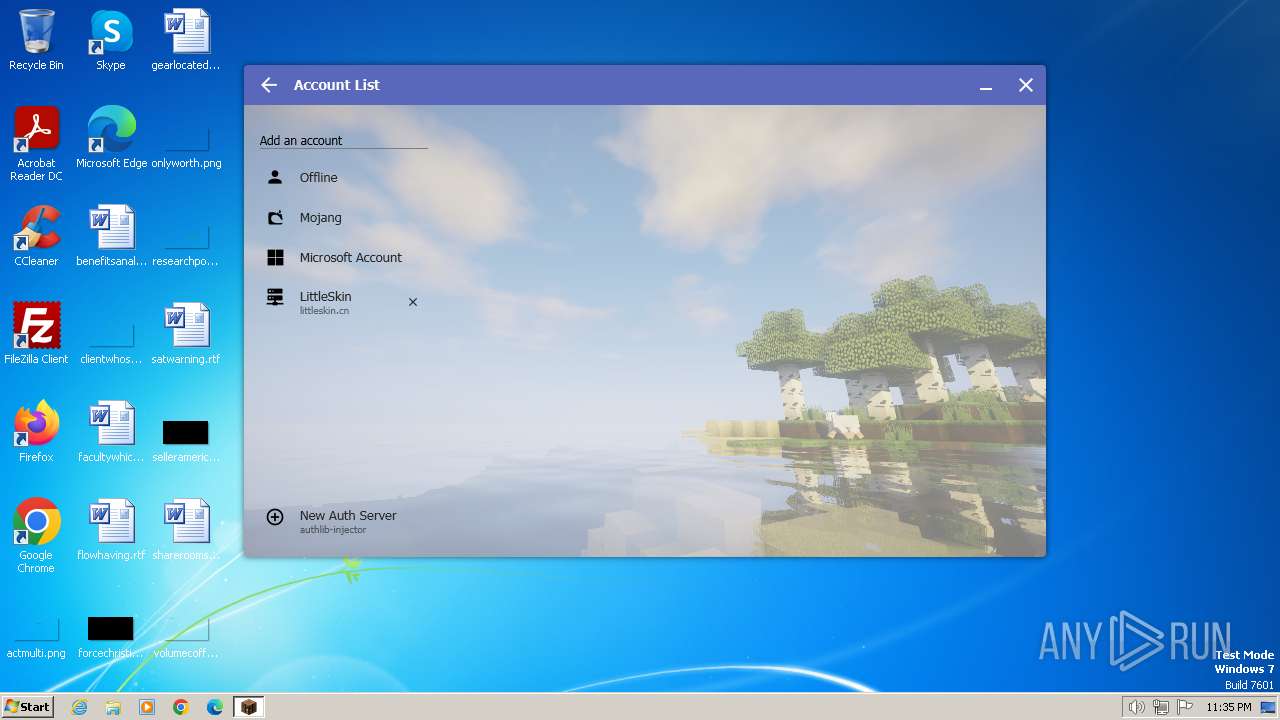The width and height of the screenshot is (1280, 720).
Task: Open New Auth Server option
Action: click(x=343, y=520)
